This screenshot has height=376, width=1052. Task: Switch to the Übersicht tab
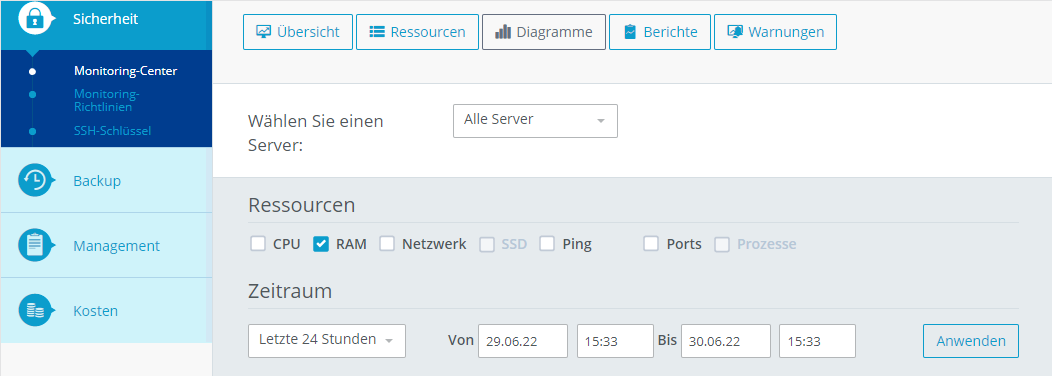click(x=298, y=32)
